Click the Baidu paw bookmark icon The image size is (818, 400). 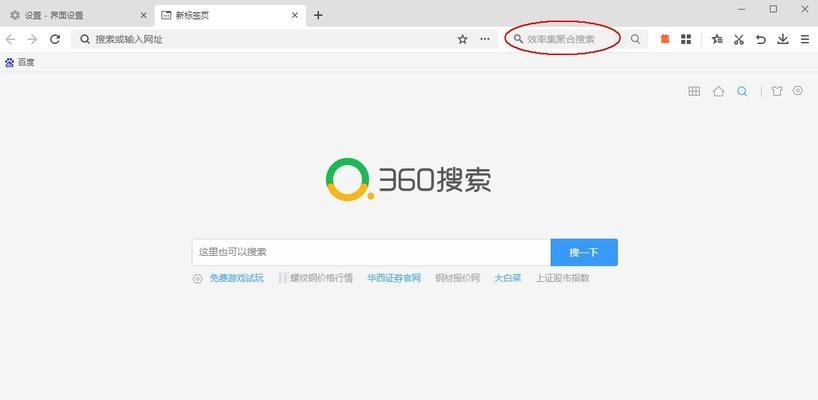point(9,63)
